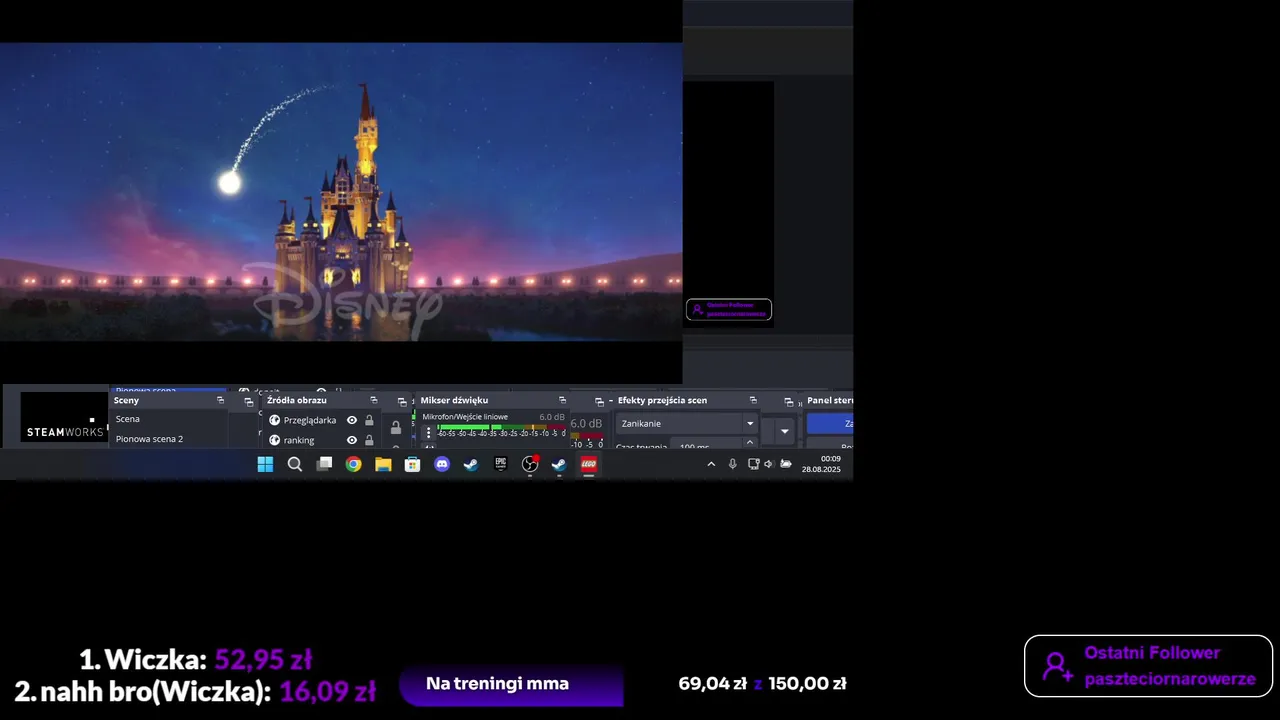Toggle visibility of ranking source
The width and height of the screenshot is (1280, 720).
(352, 440)
